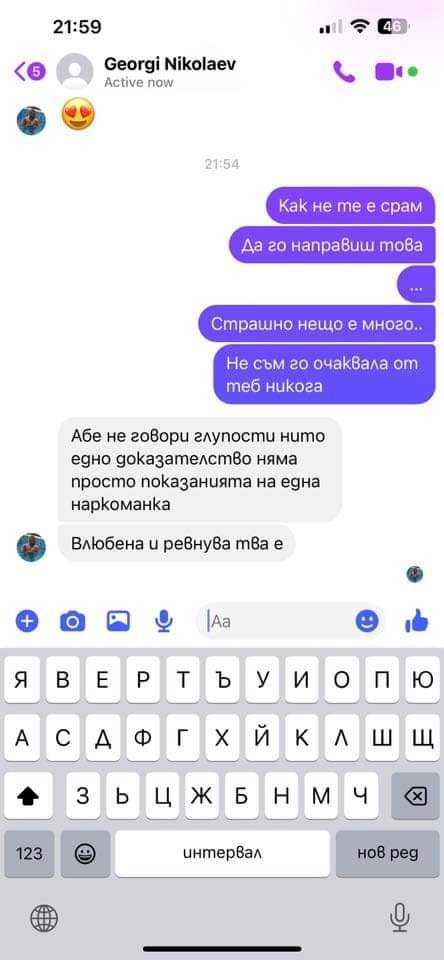Tap the keyboard backspace delete key
The width and height of the screenshot is (444, 960).
(x=415, y=795)
